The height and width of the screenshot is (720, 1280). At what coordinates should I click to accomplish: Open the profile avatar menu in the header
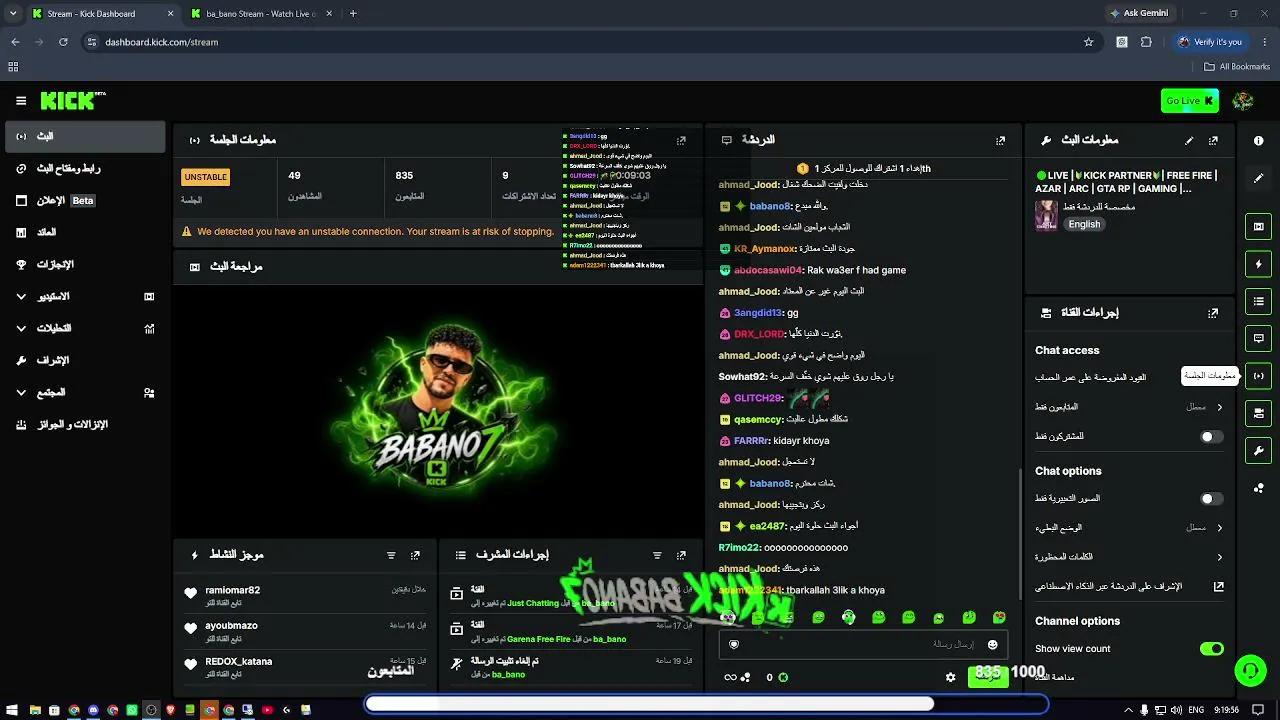pos(1243,100)
